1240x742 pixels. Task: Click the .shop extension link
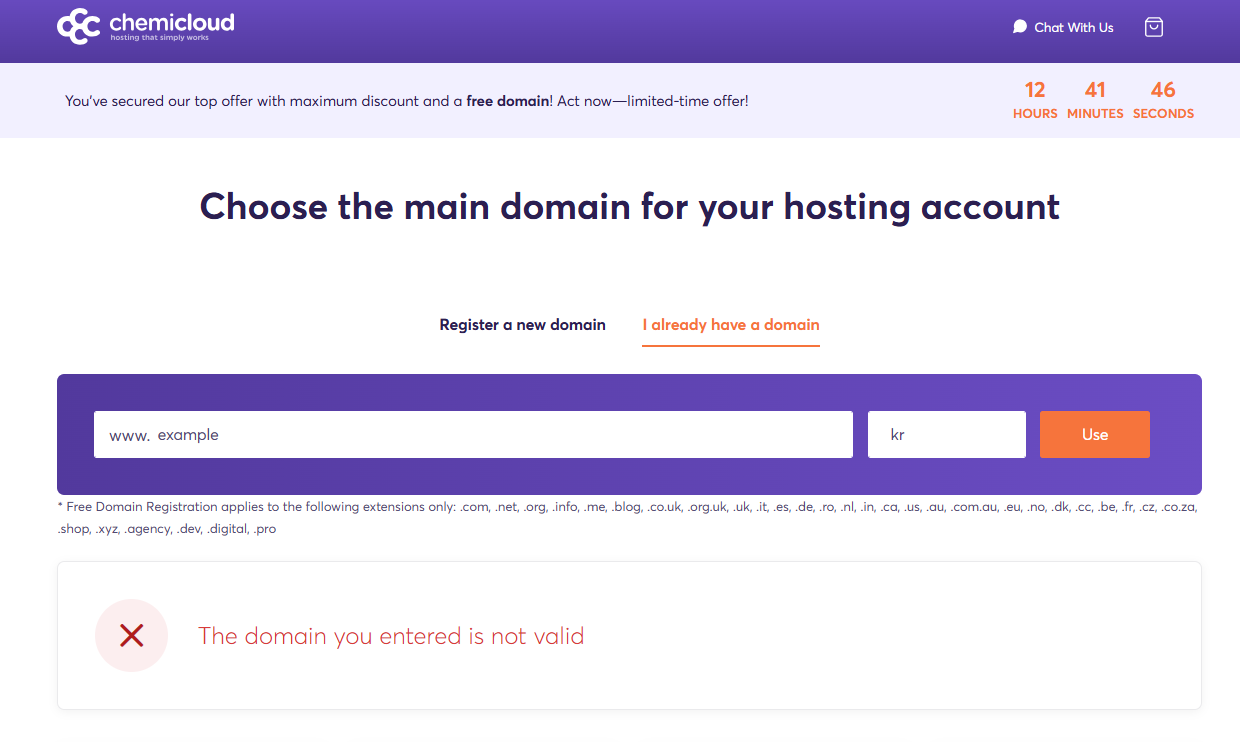(x=76, y=528)
